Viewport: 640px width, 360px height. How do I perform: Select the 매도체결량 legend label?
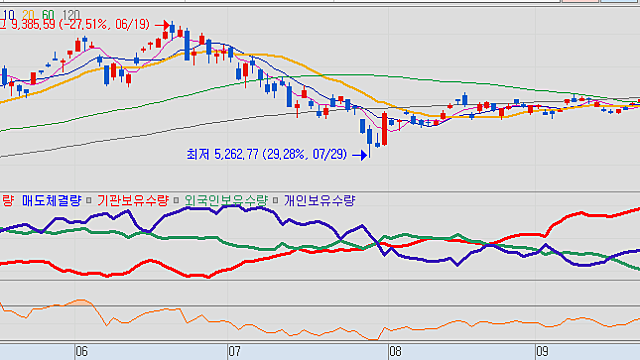pyautogui.click(x=51, y=201)
